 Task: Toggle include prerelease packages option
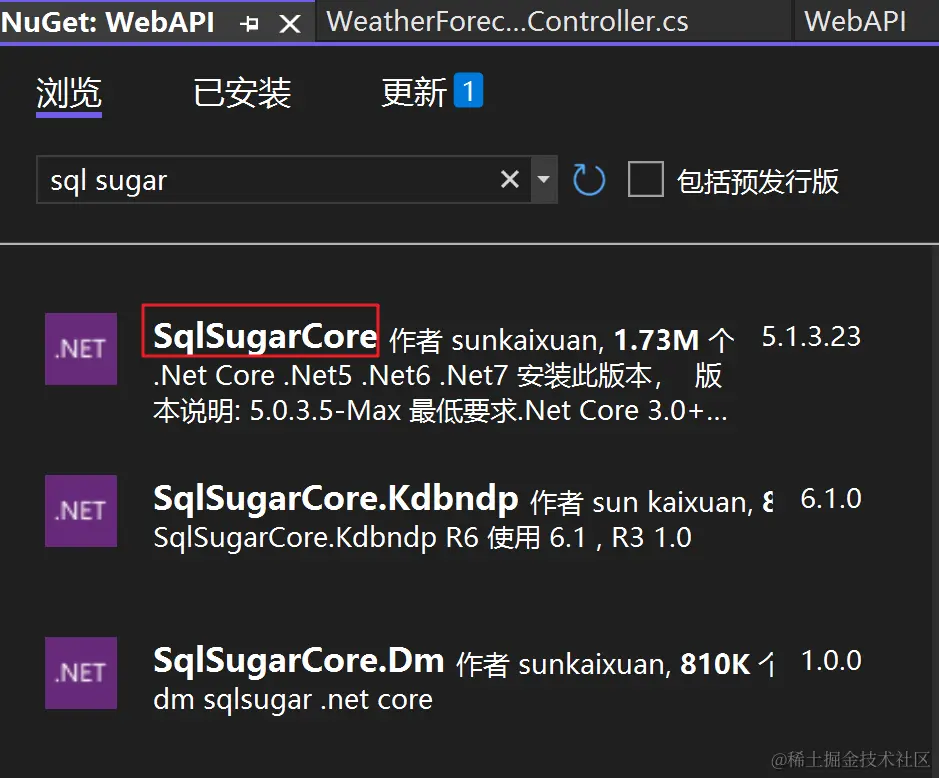coord(646,179)
